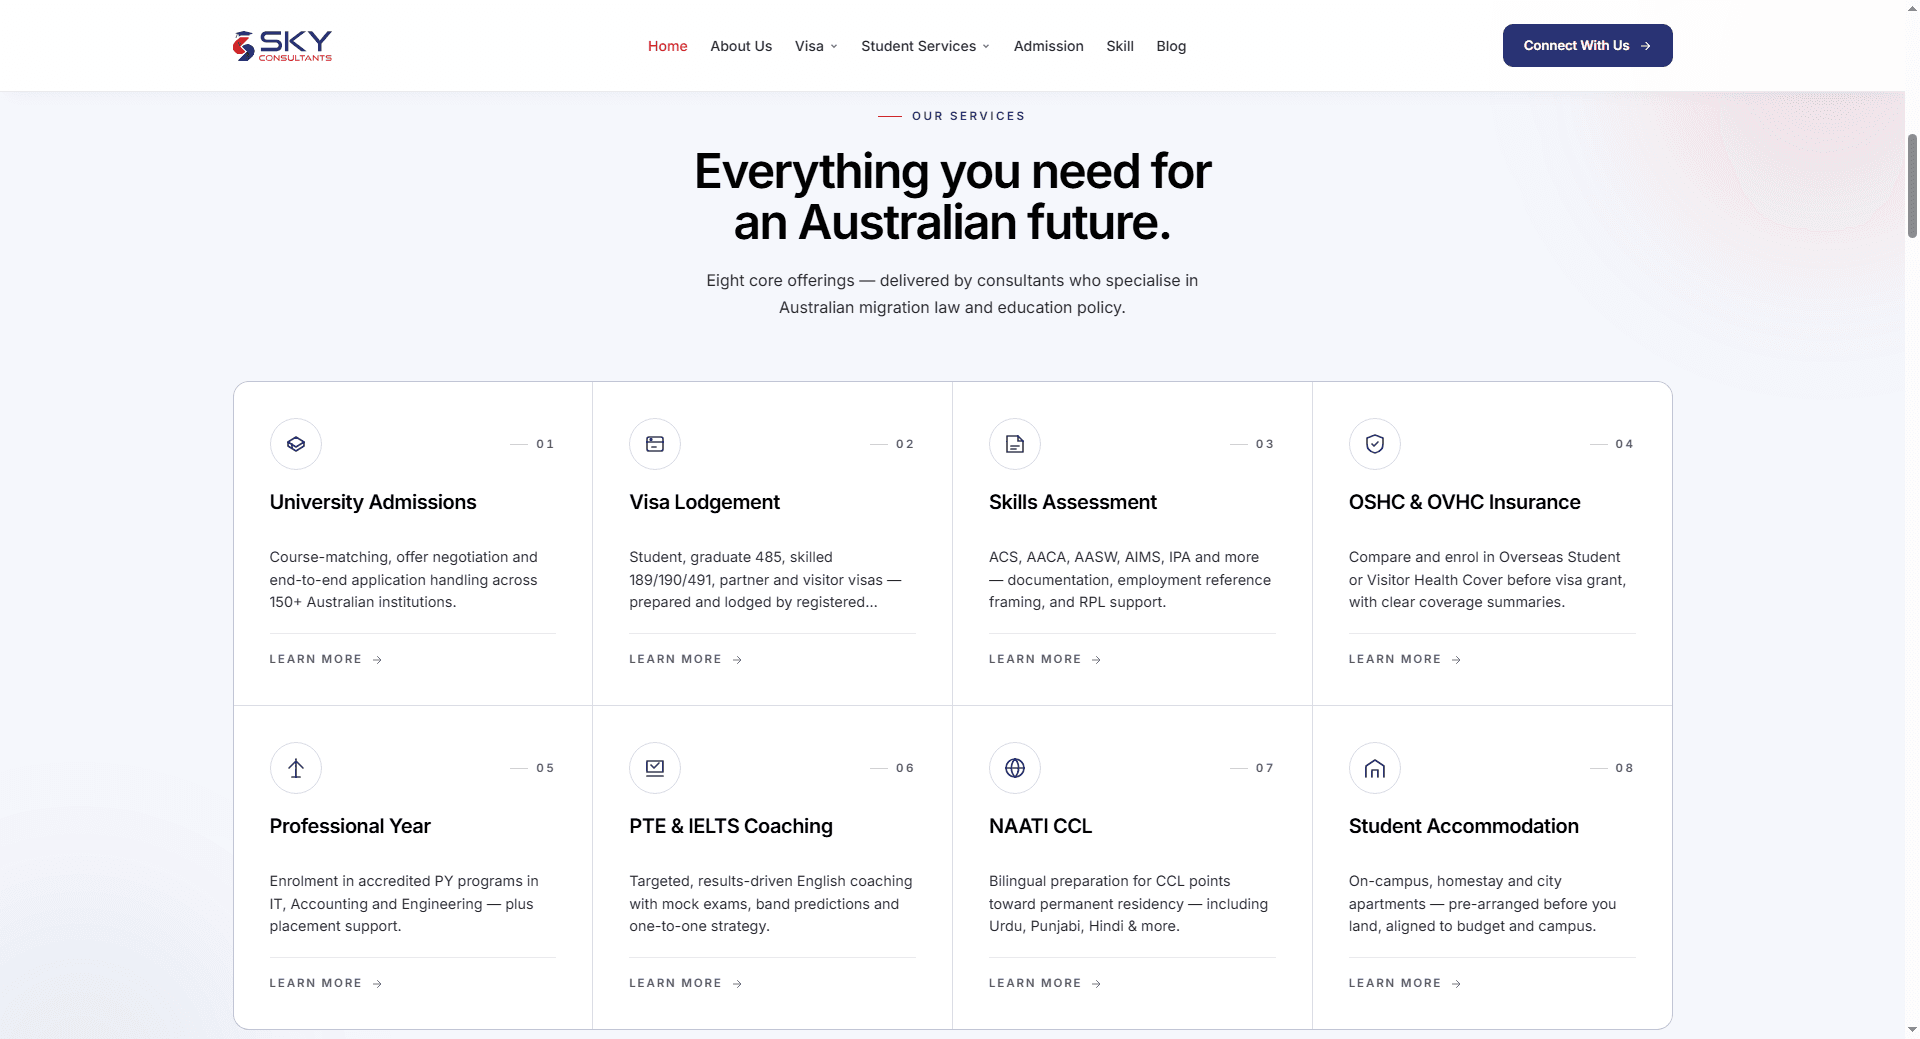Click the NAATI CCL globe icon
This screenshot has width=1920, height=1039.
click(1015, 768)
